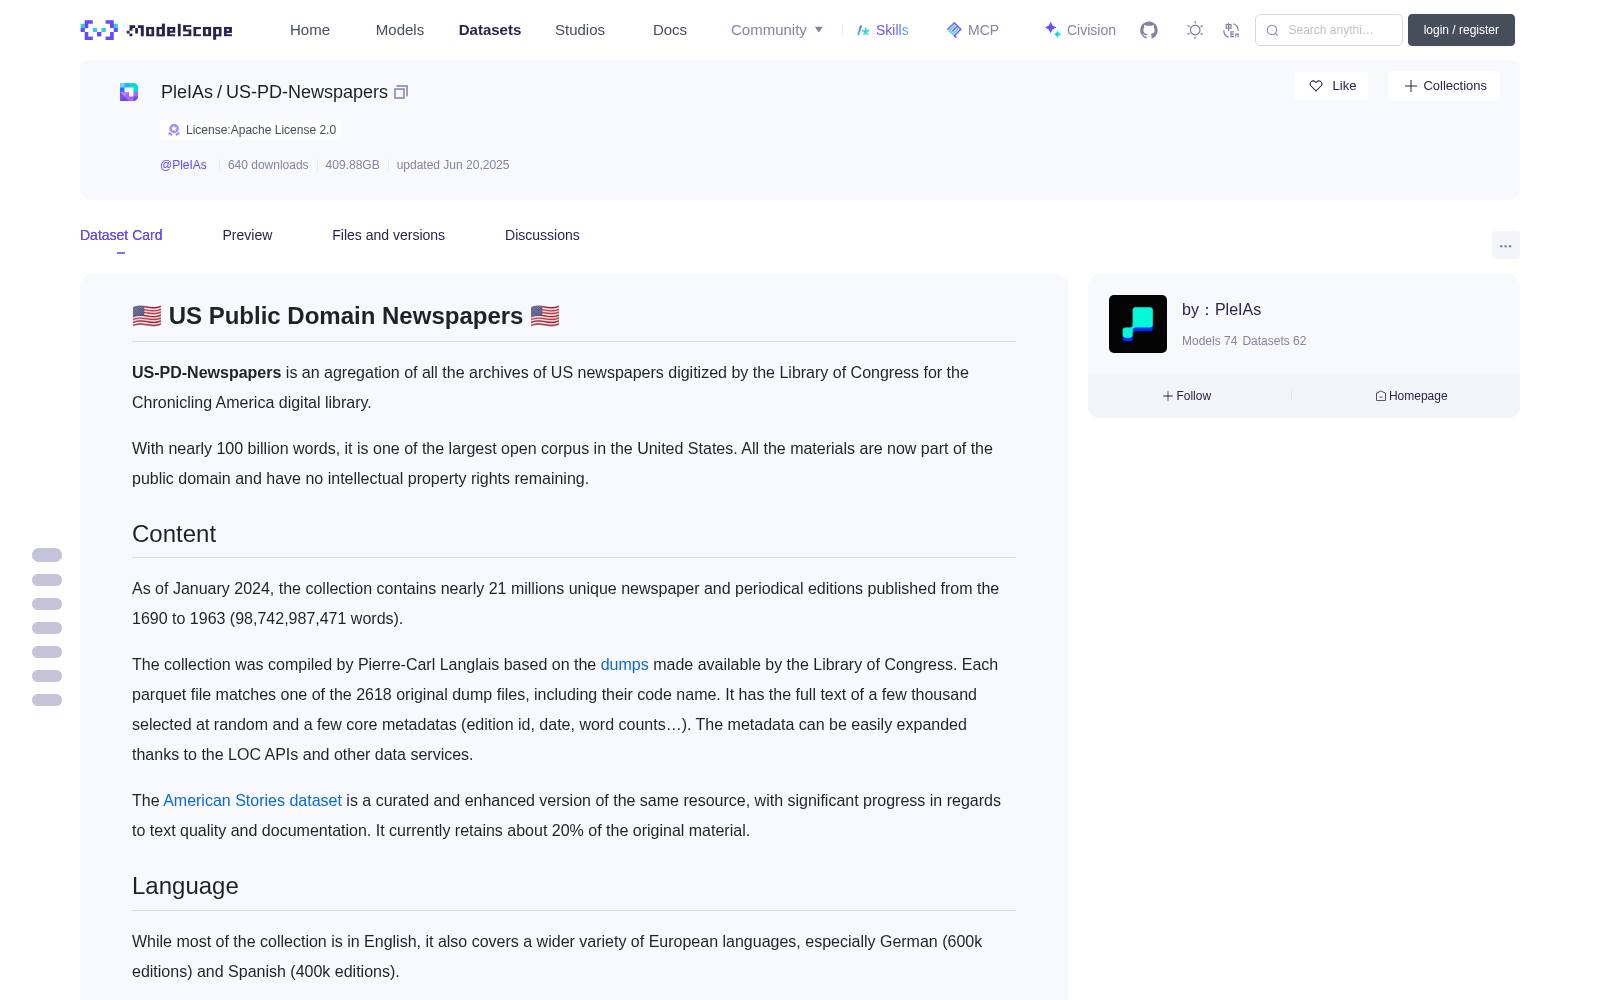Open the GitHub icon link

[1149, 30]
